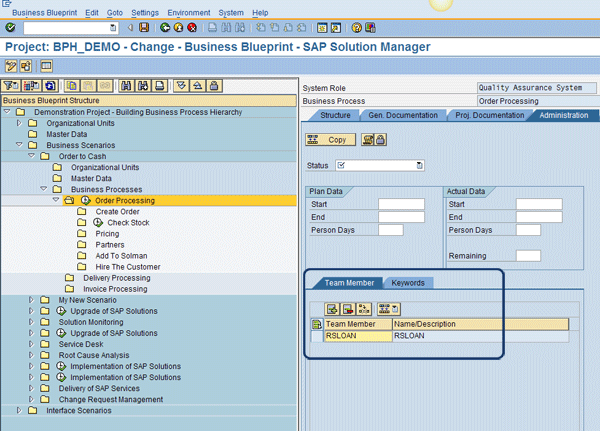
Task: Click the telephone icon beside Copy
Action: 368,140
